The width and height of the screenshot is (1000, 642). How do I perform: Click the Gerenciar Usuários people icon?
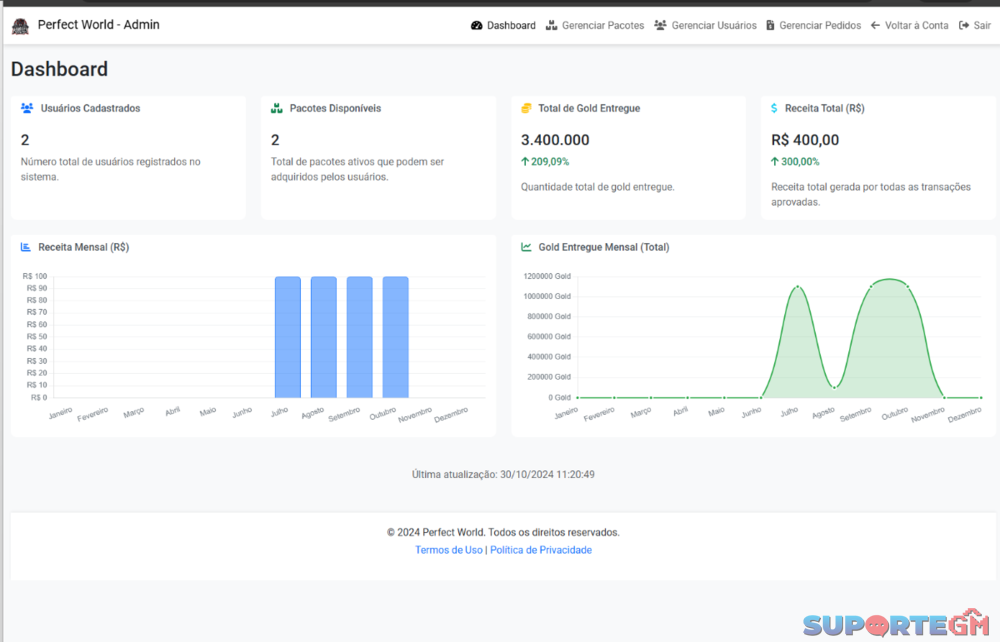(x=660, y=26)
